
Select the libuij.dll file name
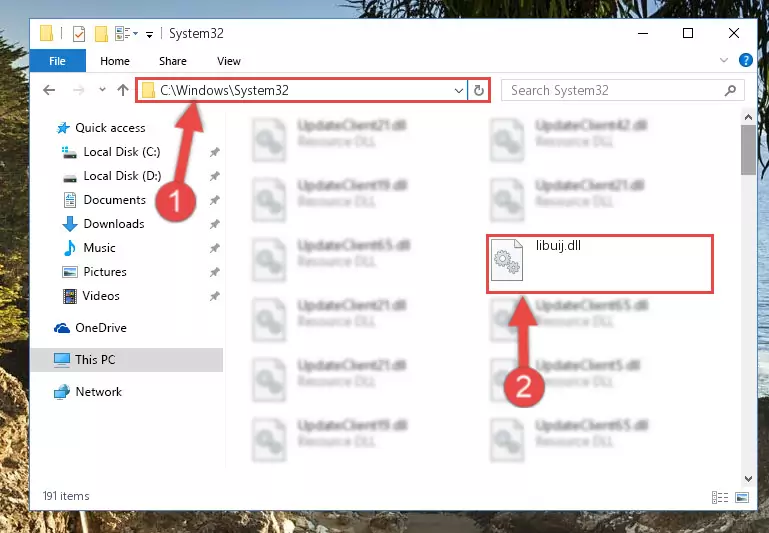coord(558,246)
